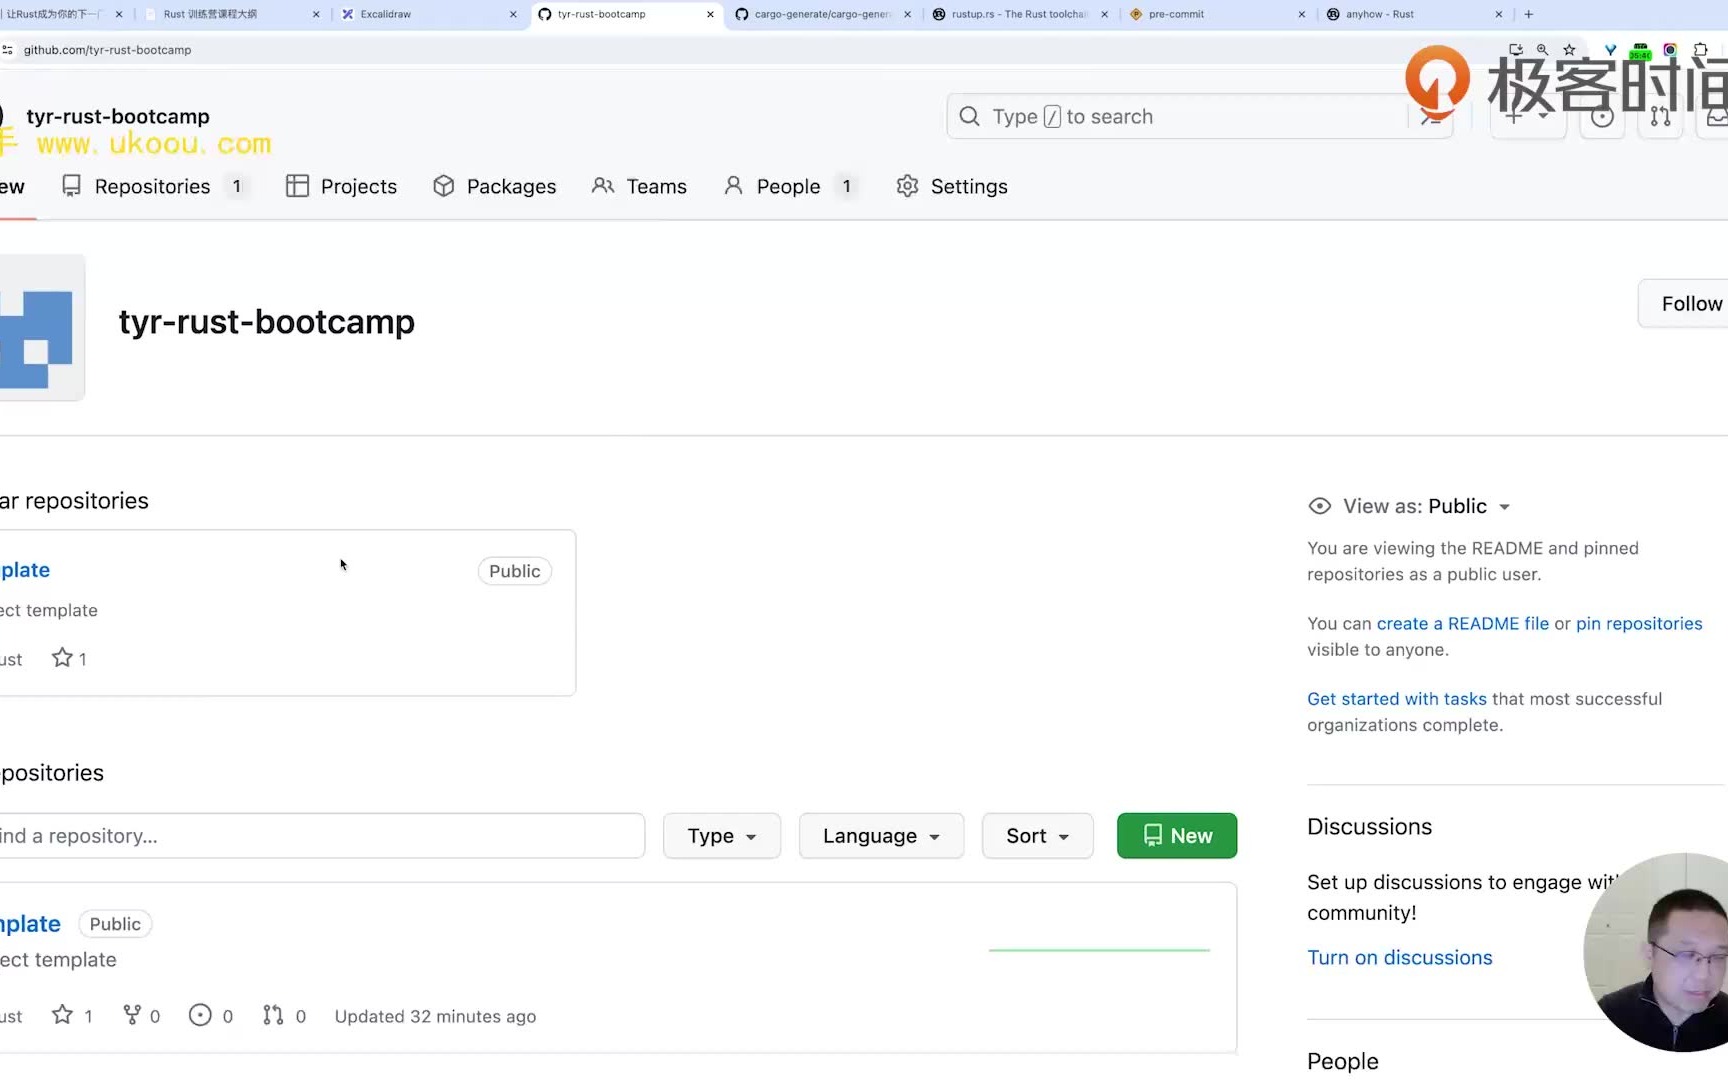Open GitHub pull requests icon in header
The height and width of the screenshot is (1080, 1728).
1661,117
